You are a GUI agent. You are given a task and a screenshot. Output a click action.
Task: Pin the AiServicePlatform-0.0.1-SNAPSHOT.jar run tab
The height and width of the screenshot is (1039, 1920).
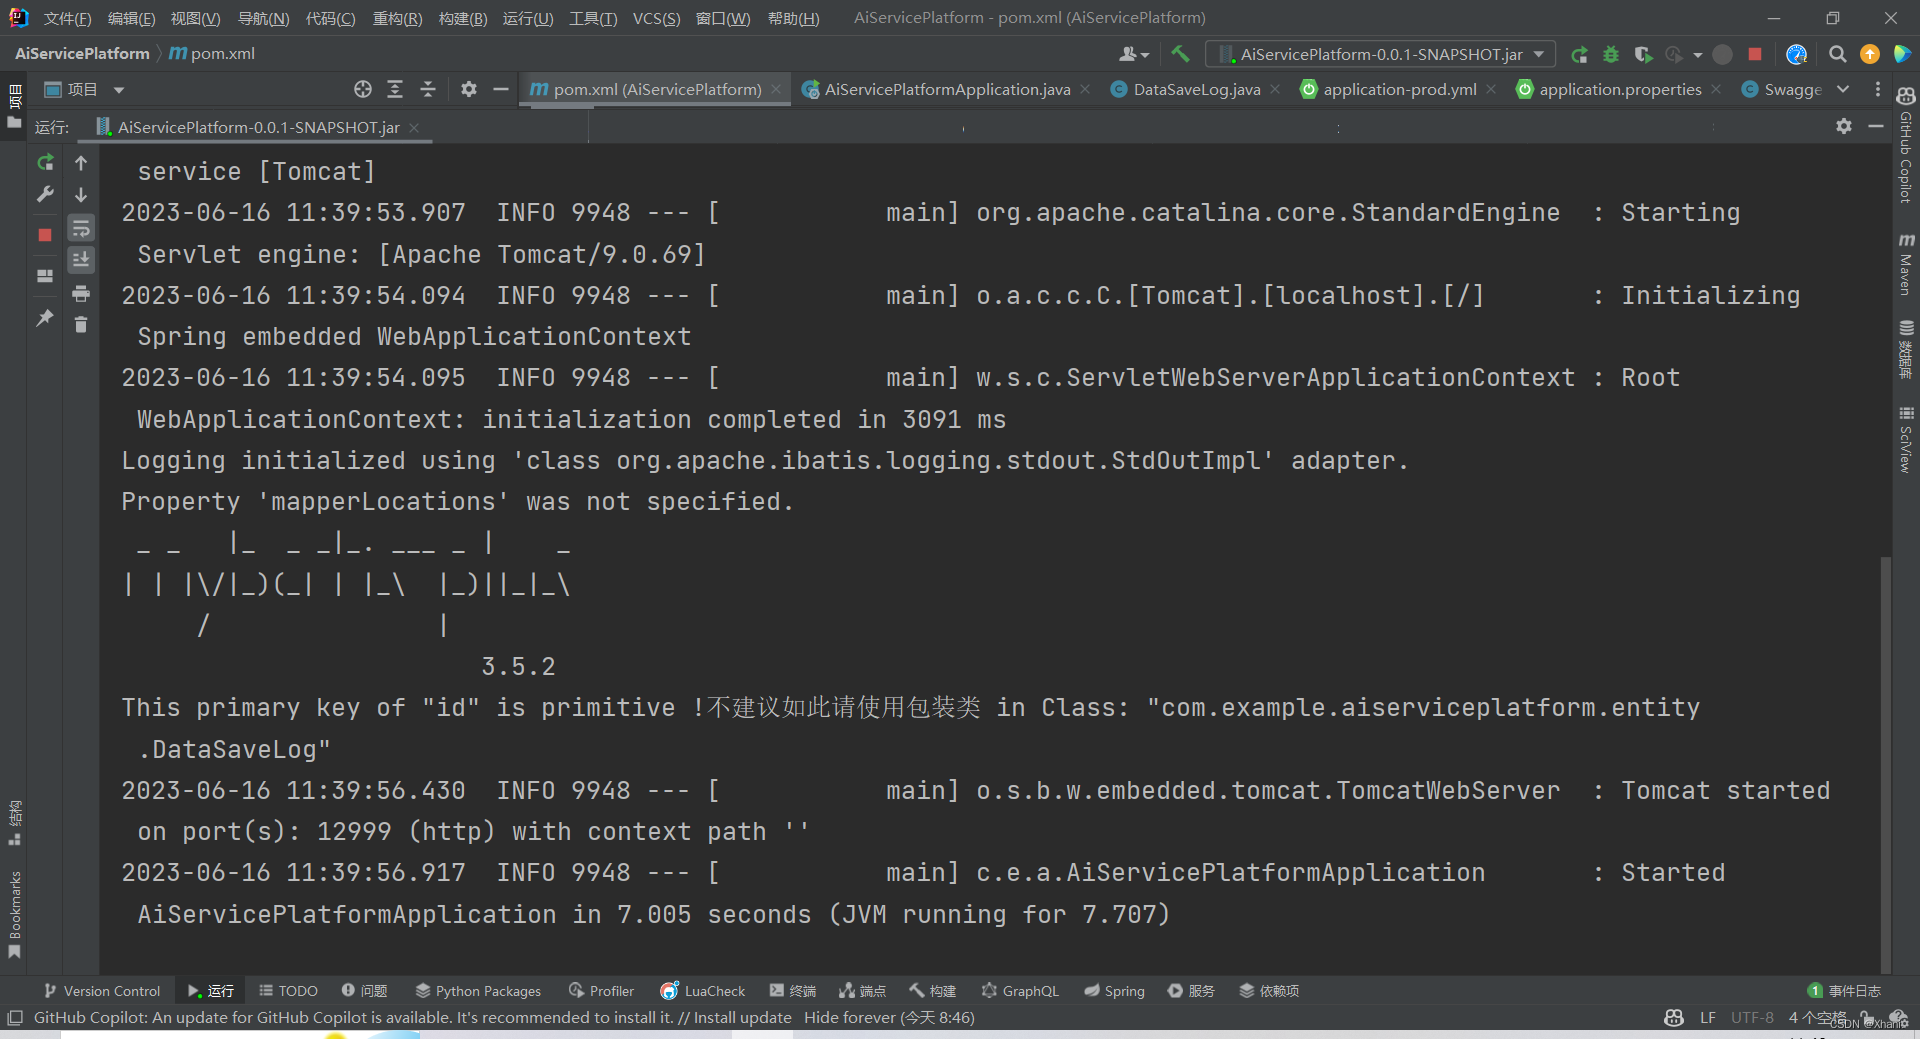(x=45, y=318)
